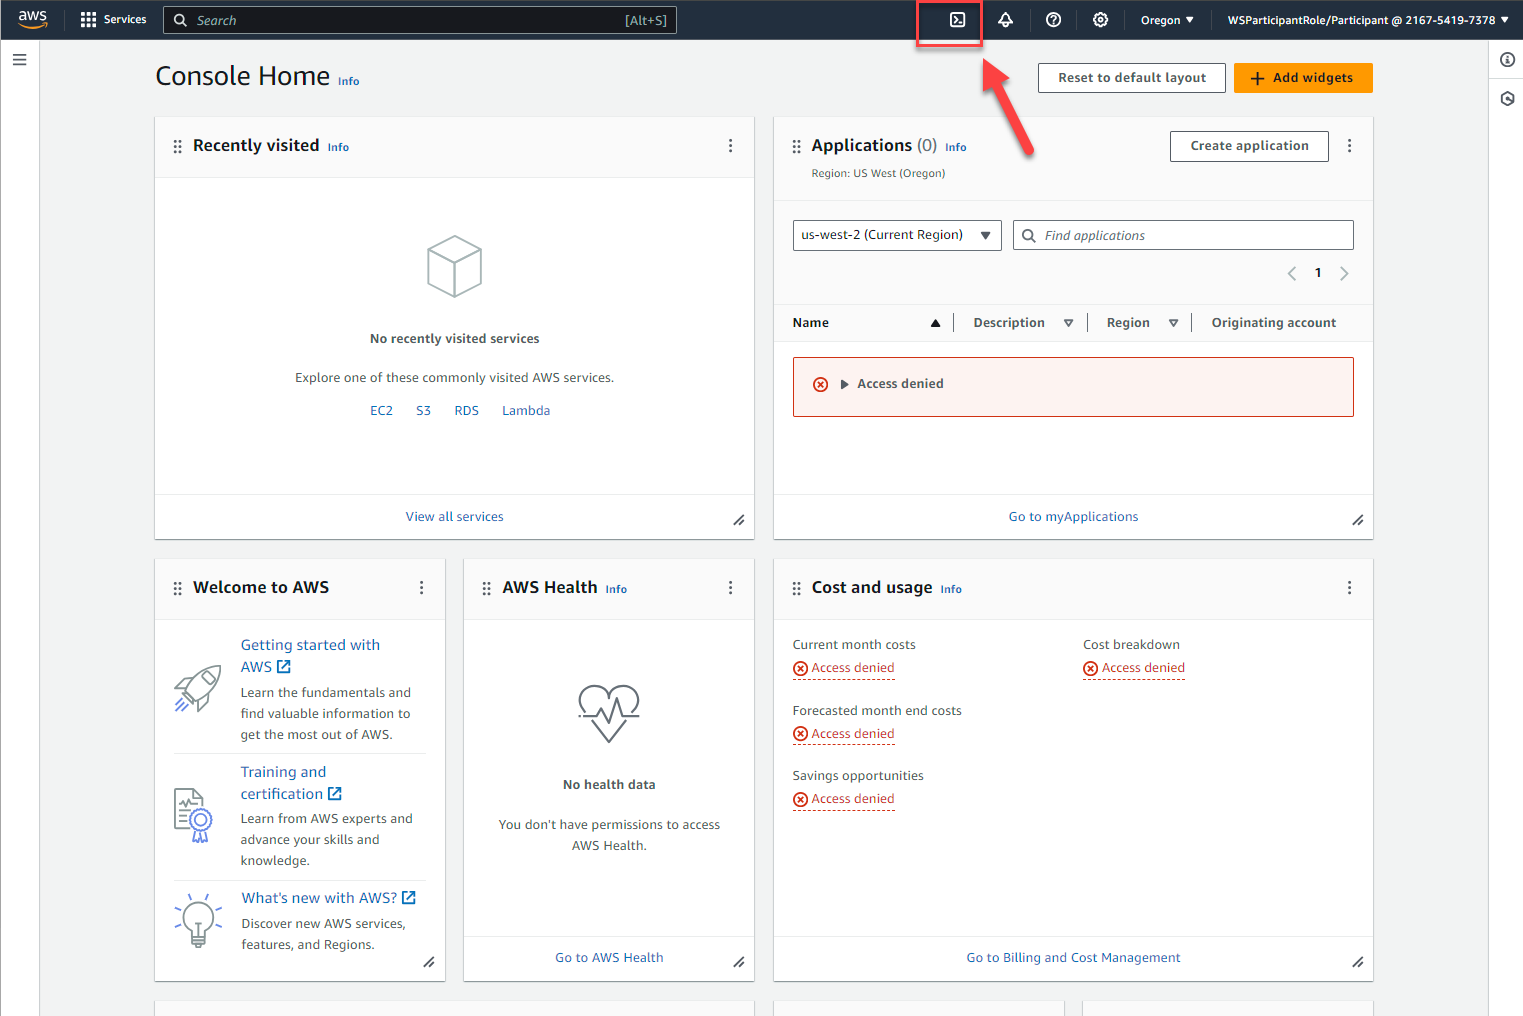Screen dimensions: 1523x1016
Task: Open the S3 service link
Action: coord(423,411)
